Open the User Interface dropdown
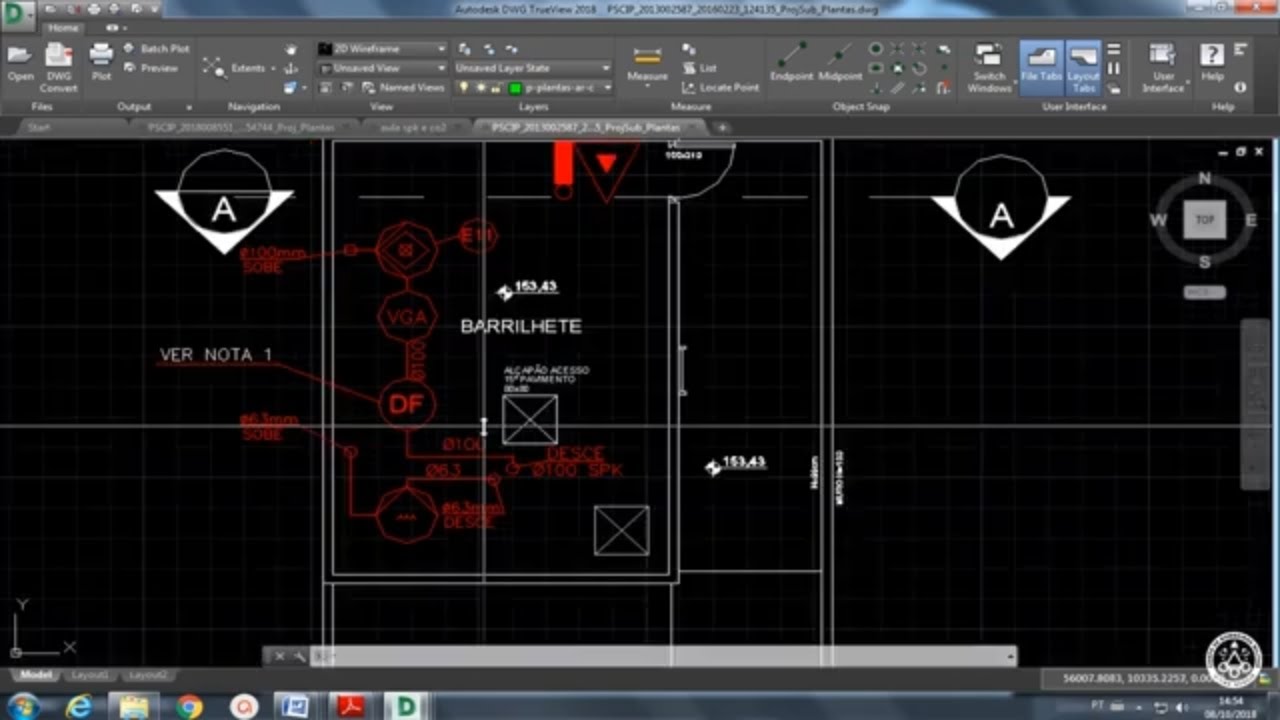1280x720 pixels. pos(1163,67)
